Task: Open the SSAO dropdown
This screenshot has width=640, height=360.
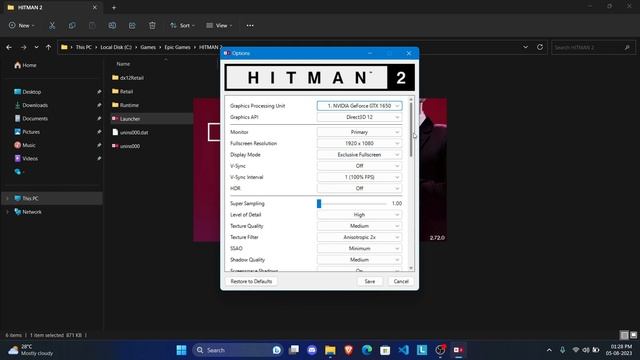Action: pyautogui.click(x=359, y=248)
